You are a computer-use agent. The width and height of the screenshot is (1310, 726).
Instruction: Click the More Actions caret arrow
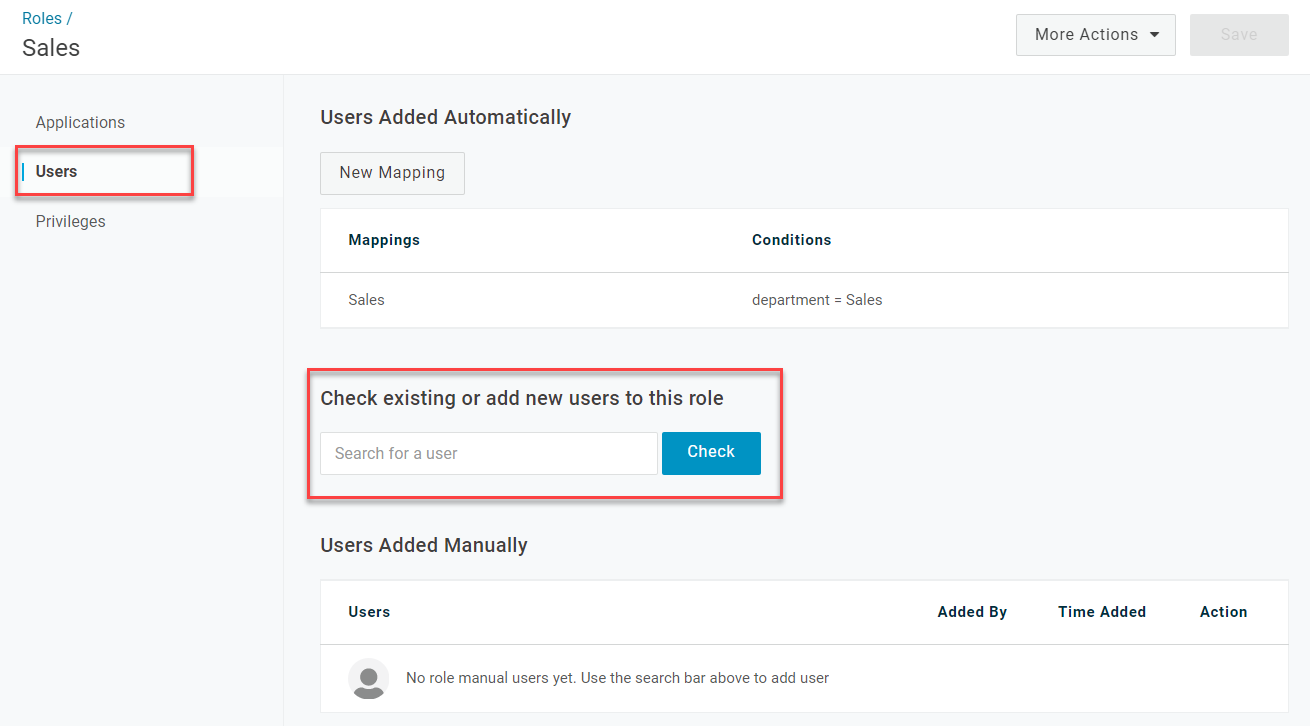pos(1155,35)
